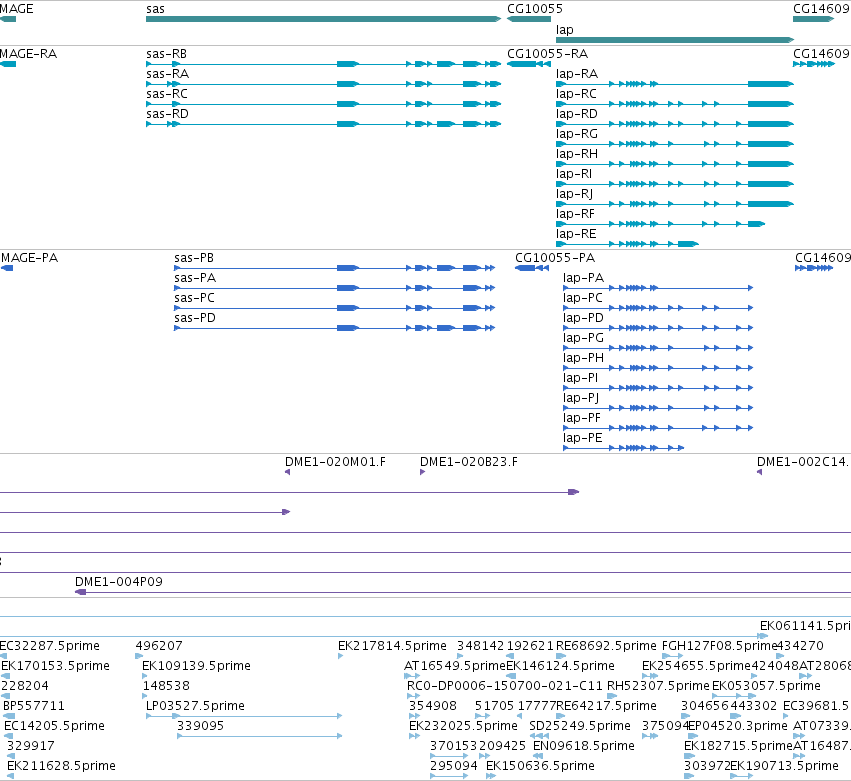Select the sas-RA transcript label
This screenshot has width=851, height=781.
point(167,74)
